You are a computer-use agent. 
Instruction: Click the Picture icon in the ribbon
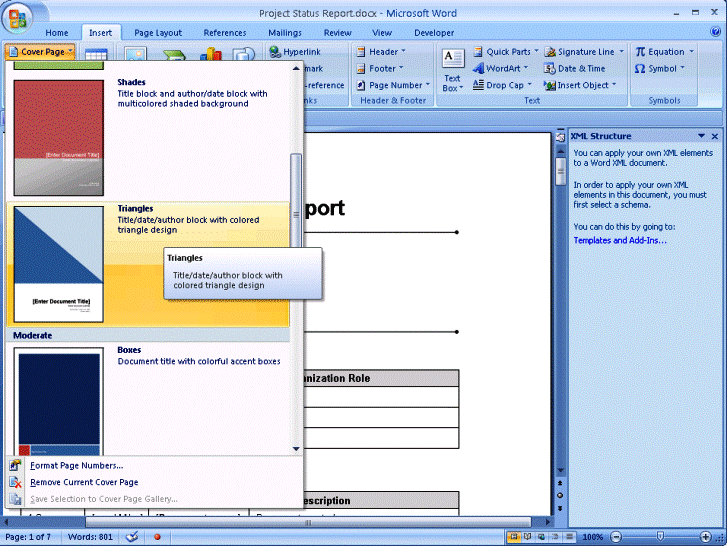135,54
